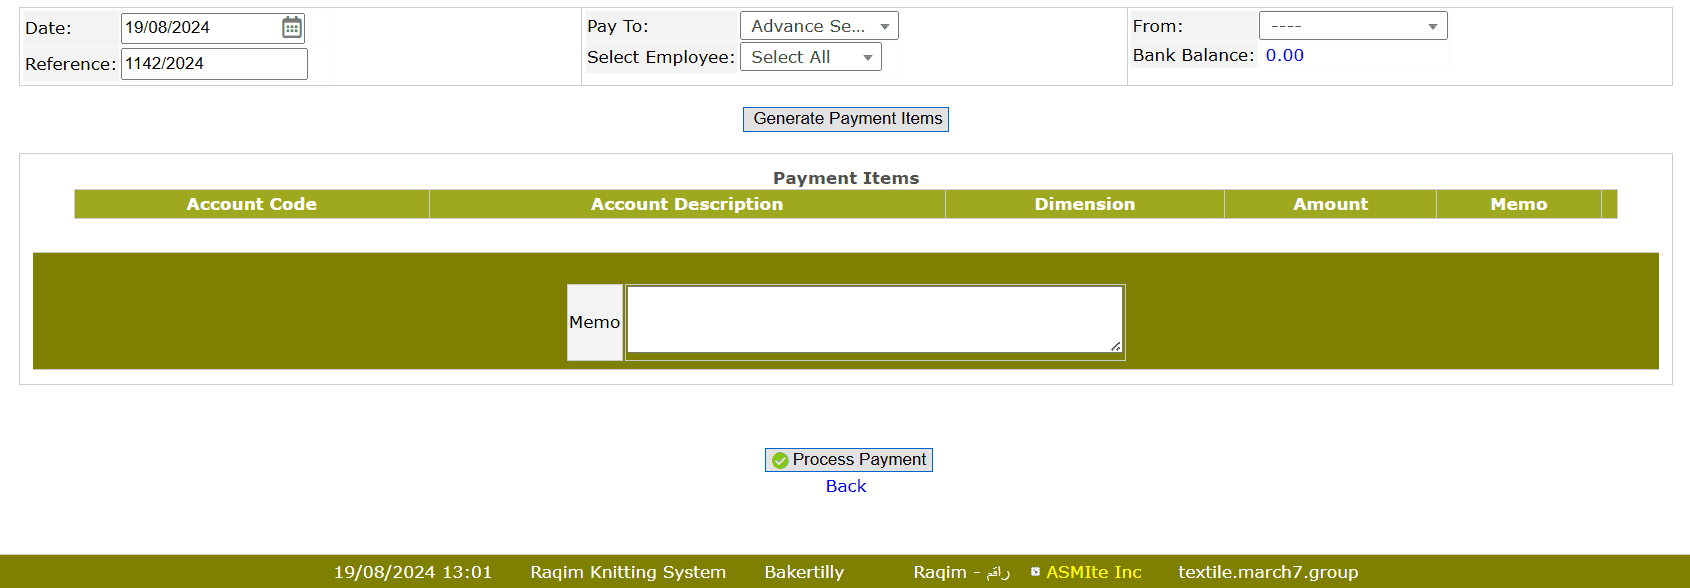Follow the Back link
Viewport: 1690px width, 588px height.
[x=846, y=486]
